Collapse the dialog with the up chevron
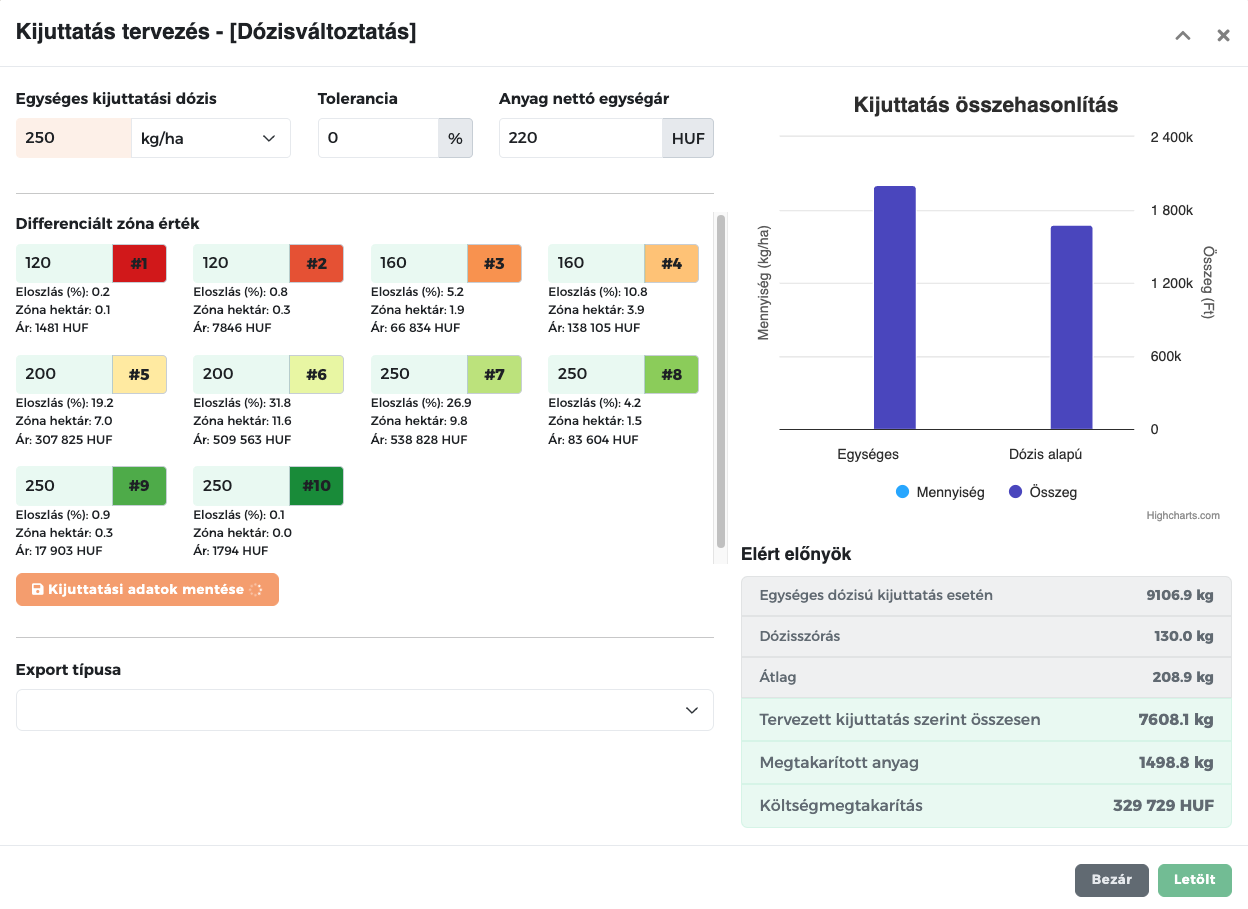 1183,35
